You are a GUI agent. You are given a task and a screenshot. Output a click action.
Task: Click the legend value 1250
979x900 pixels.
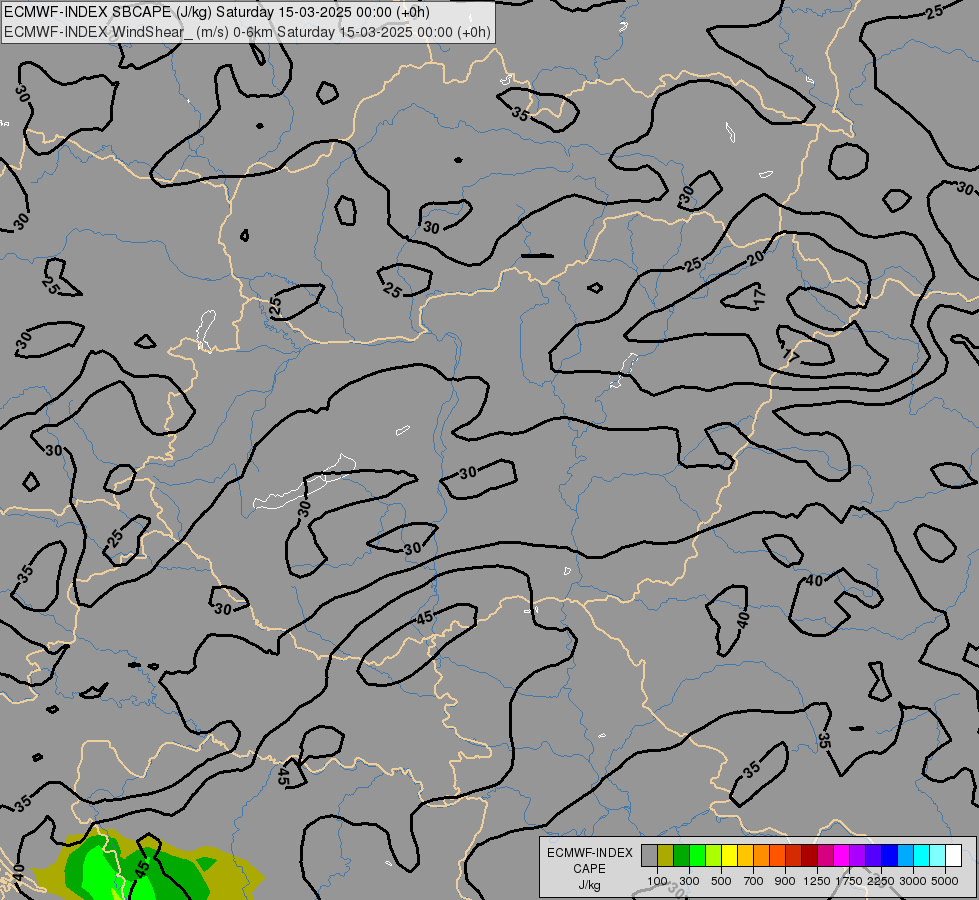(817, 881)
